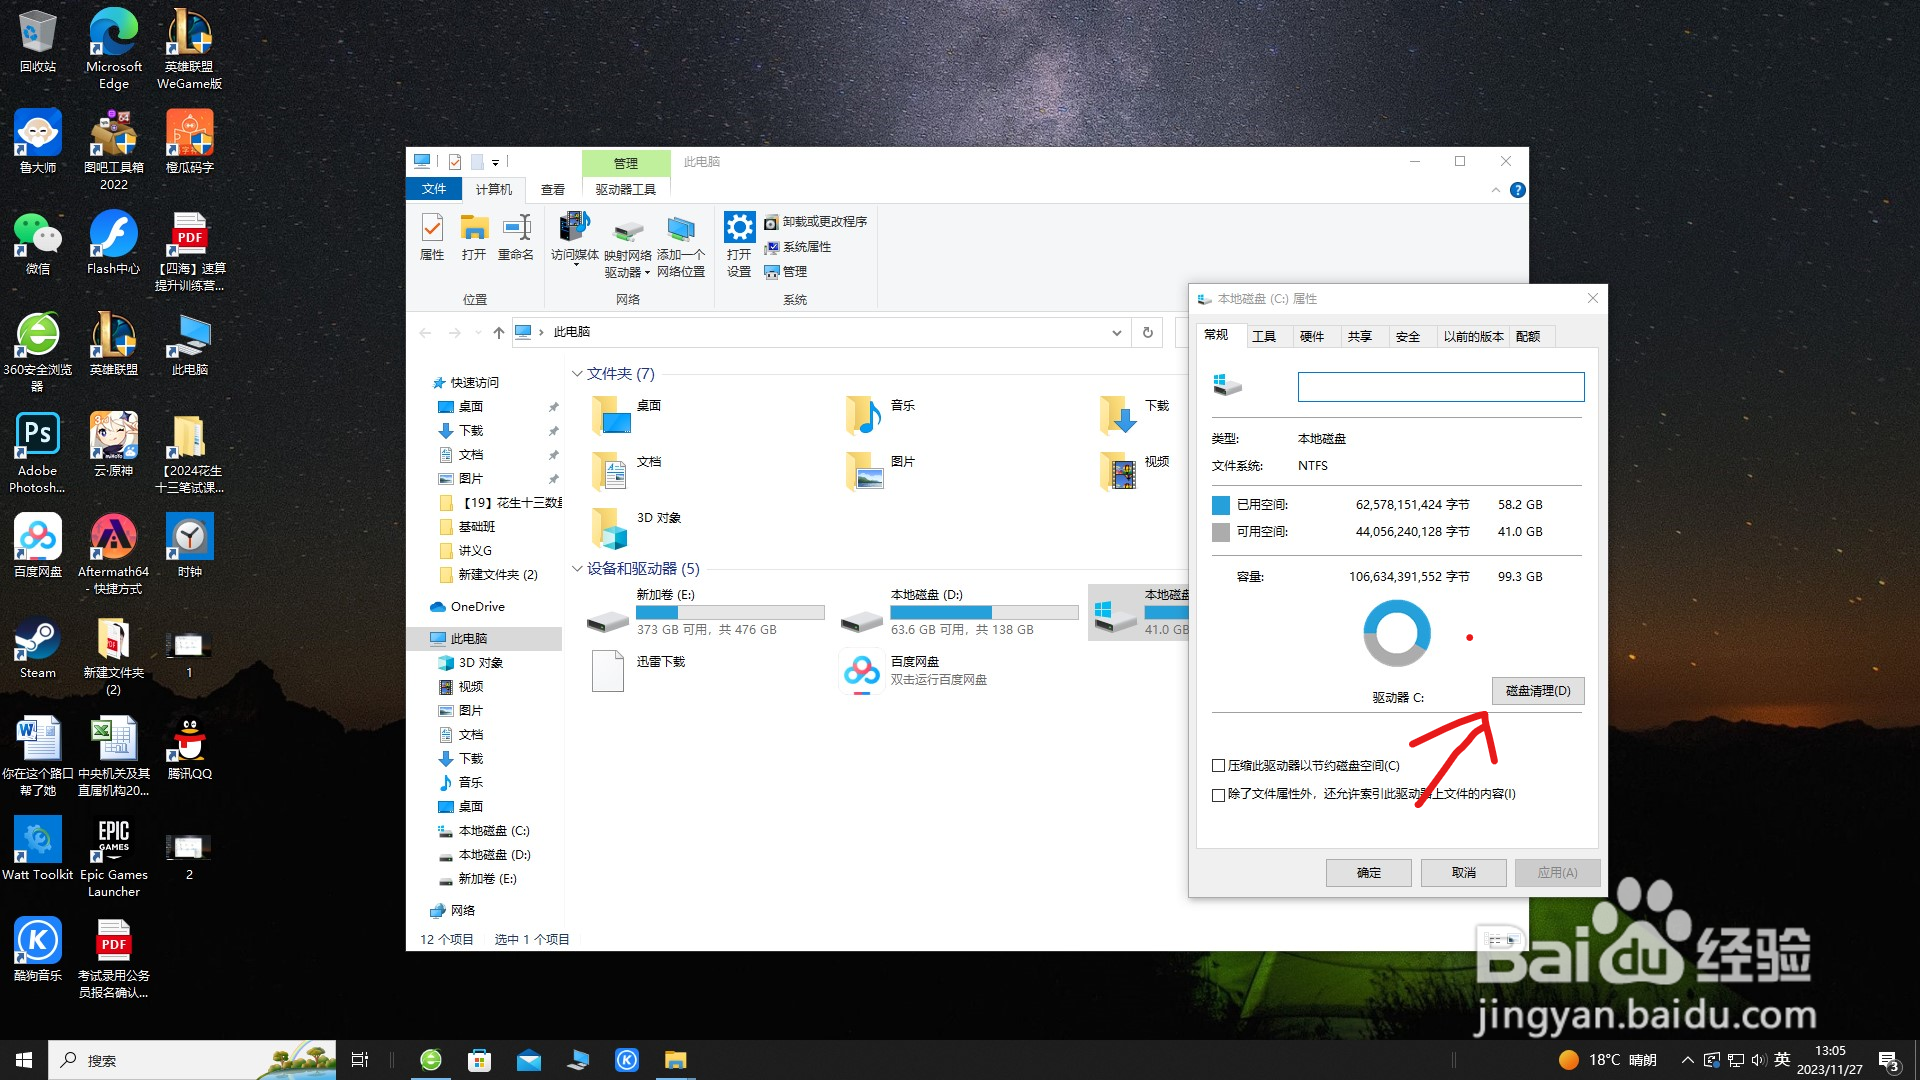Switch to the Tools tab in properties

[x=1264, y=337]
